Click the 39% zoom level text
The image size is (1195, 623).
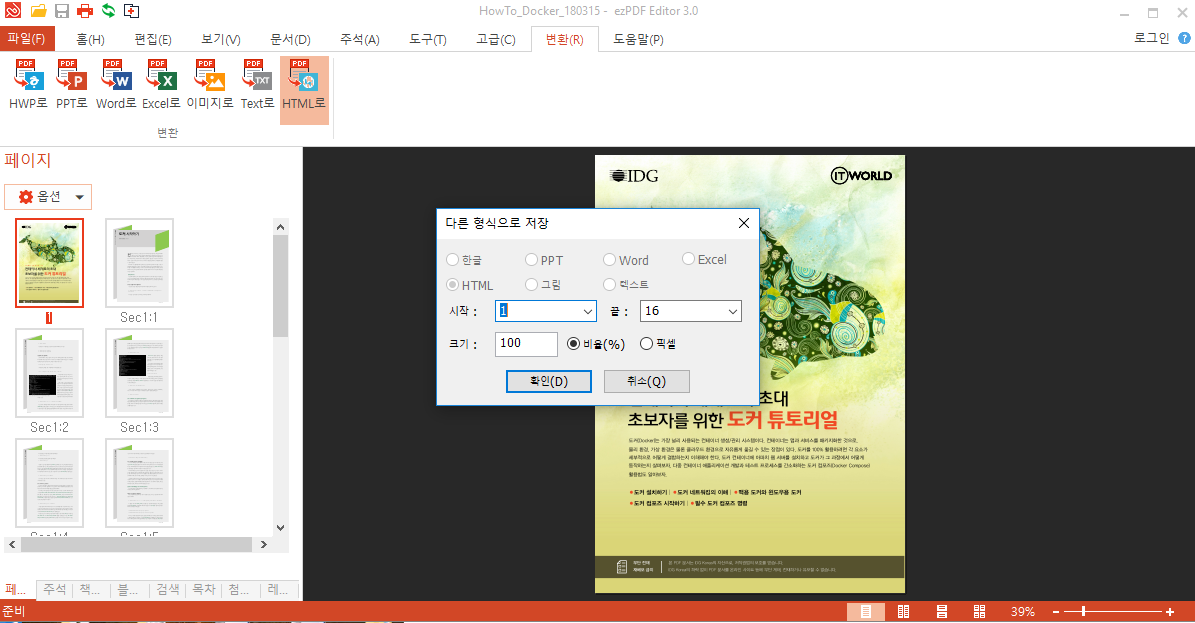(x=1023, y=612)
